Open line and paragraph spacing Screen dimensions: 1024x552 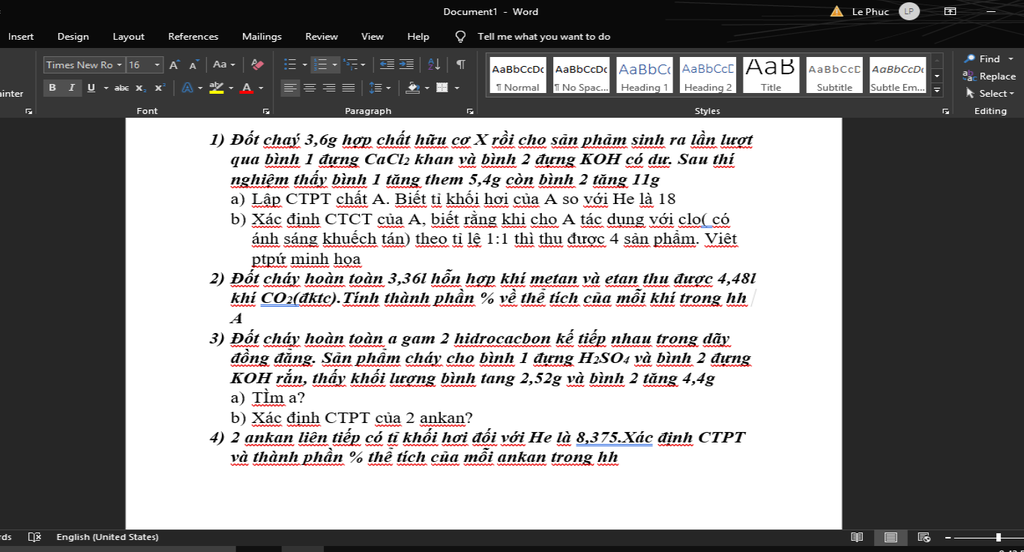[x=376, y=88]
